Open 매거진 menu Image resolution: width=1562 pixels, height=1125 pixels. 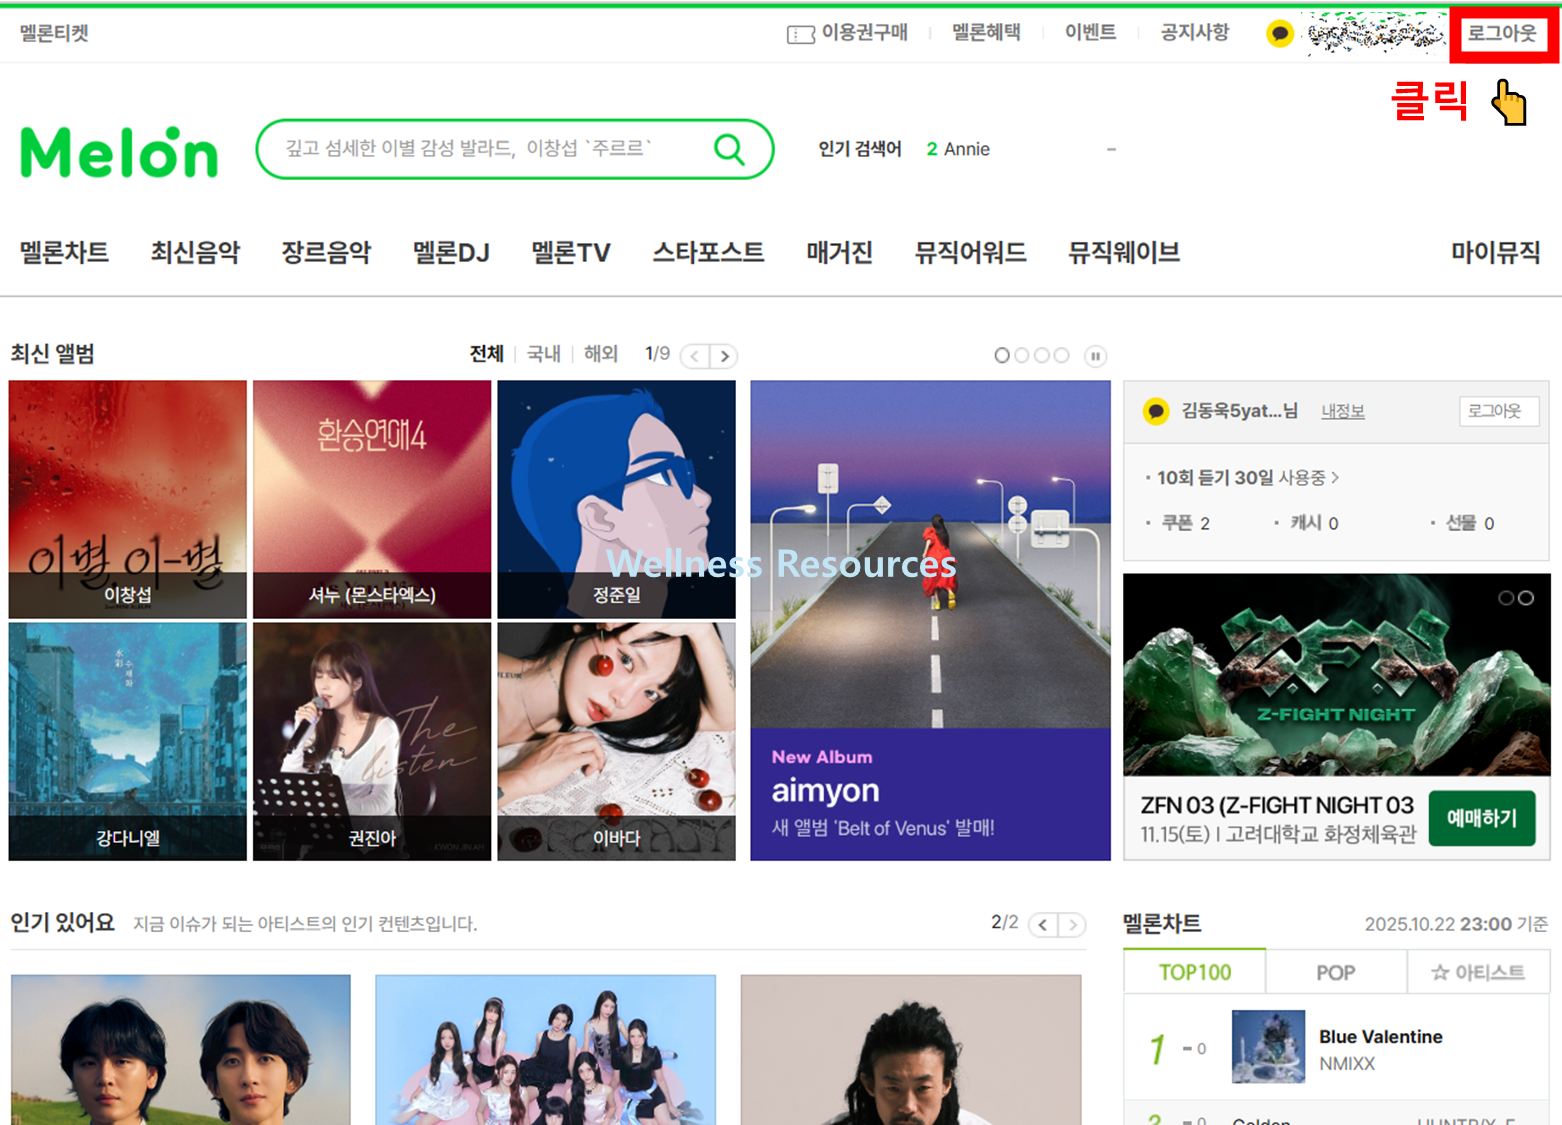tap(840, 253)
